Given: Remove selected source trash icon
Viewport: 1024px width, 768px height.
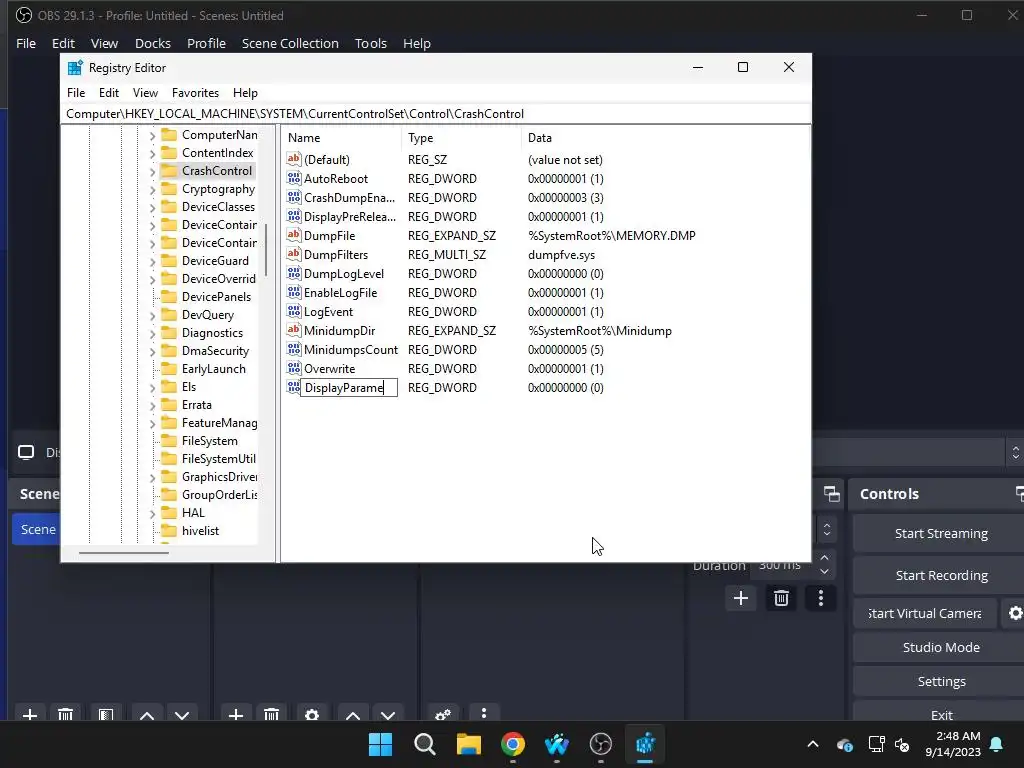Looking at the screenshot, I should coord(272,714).
